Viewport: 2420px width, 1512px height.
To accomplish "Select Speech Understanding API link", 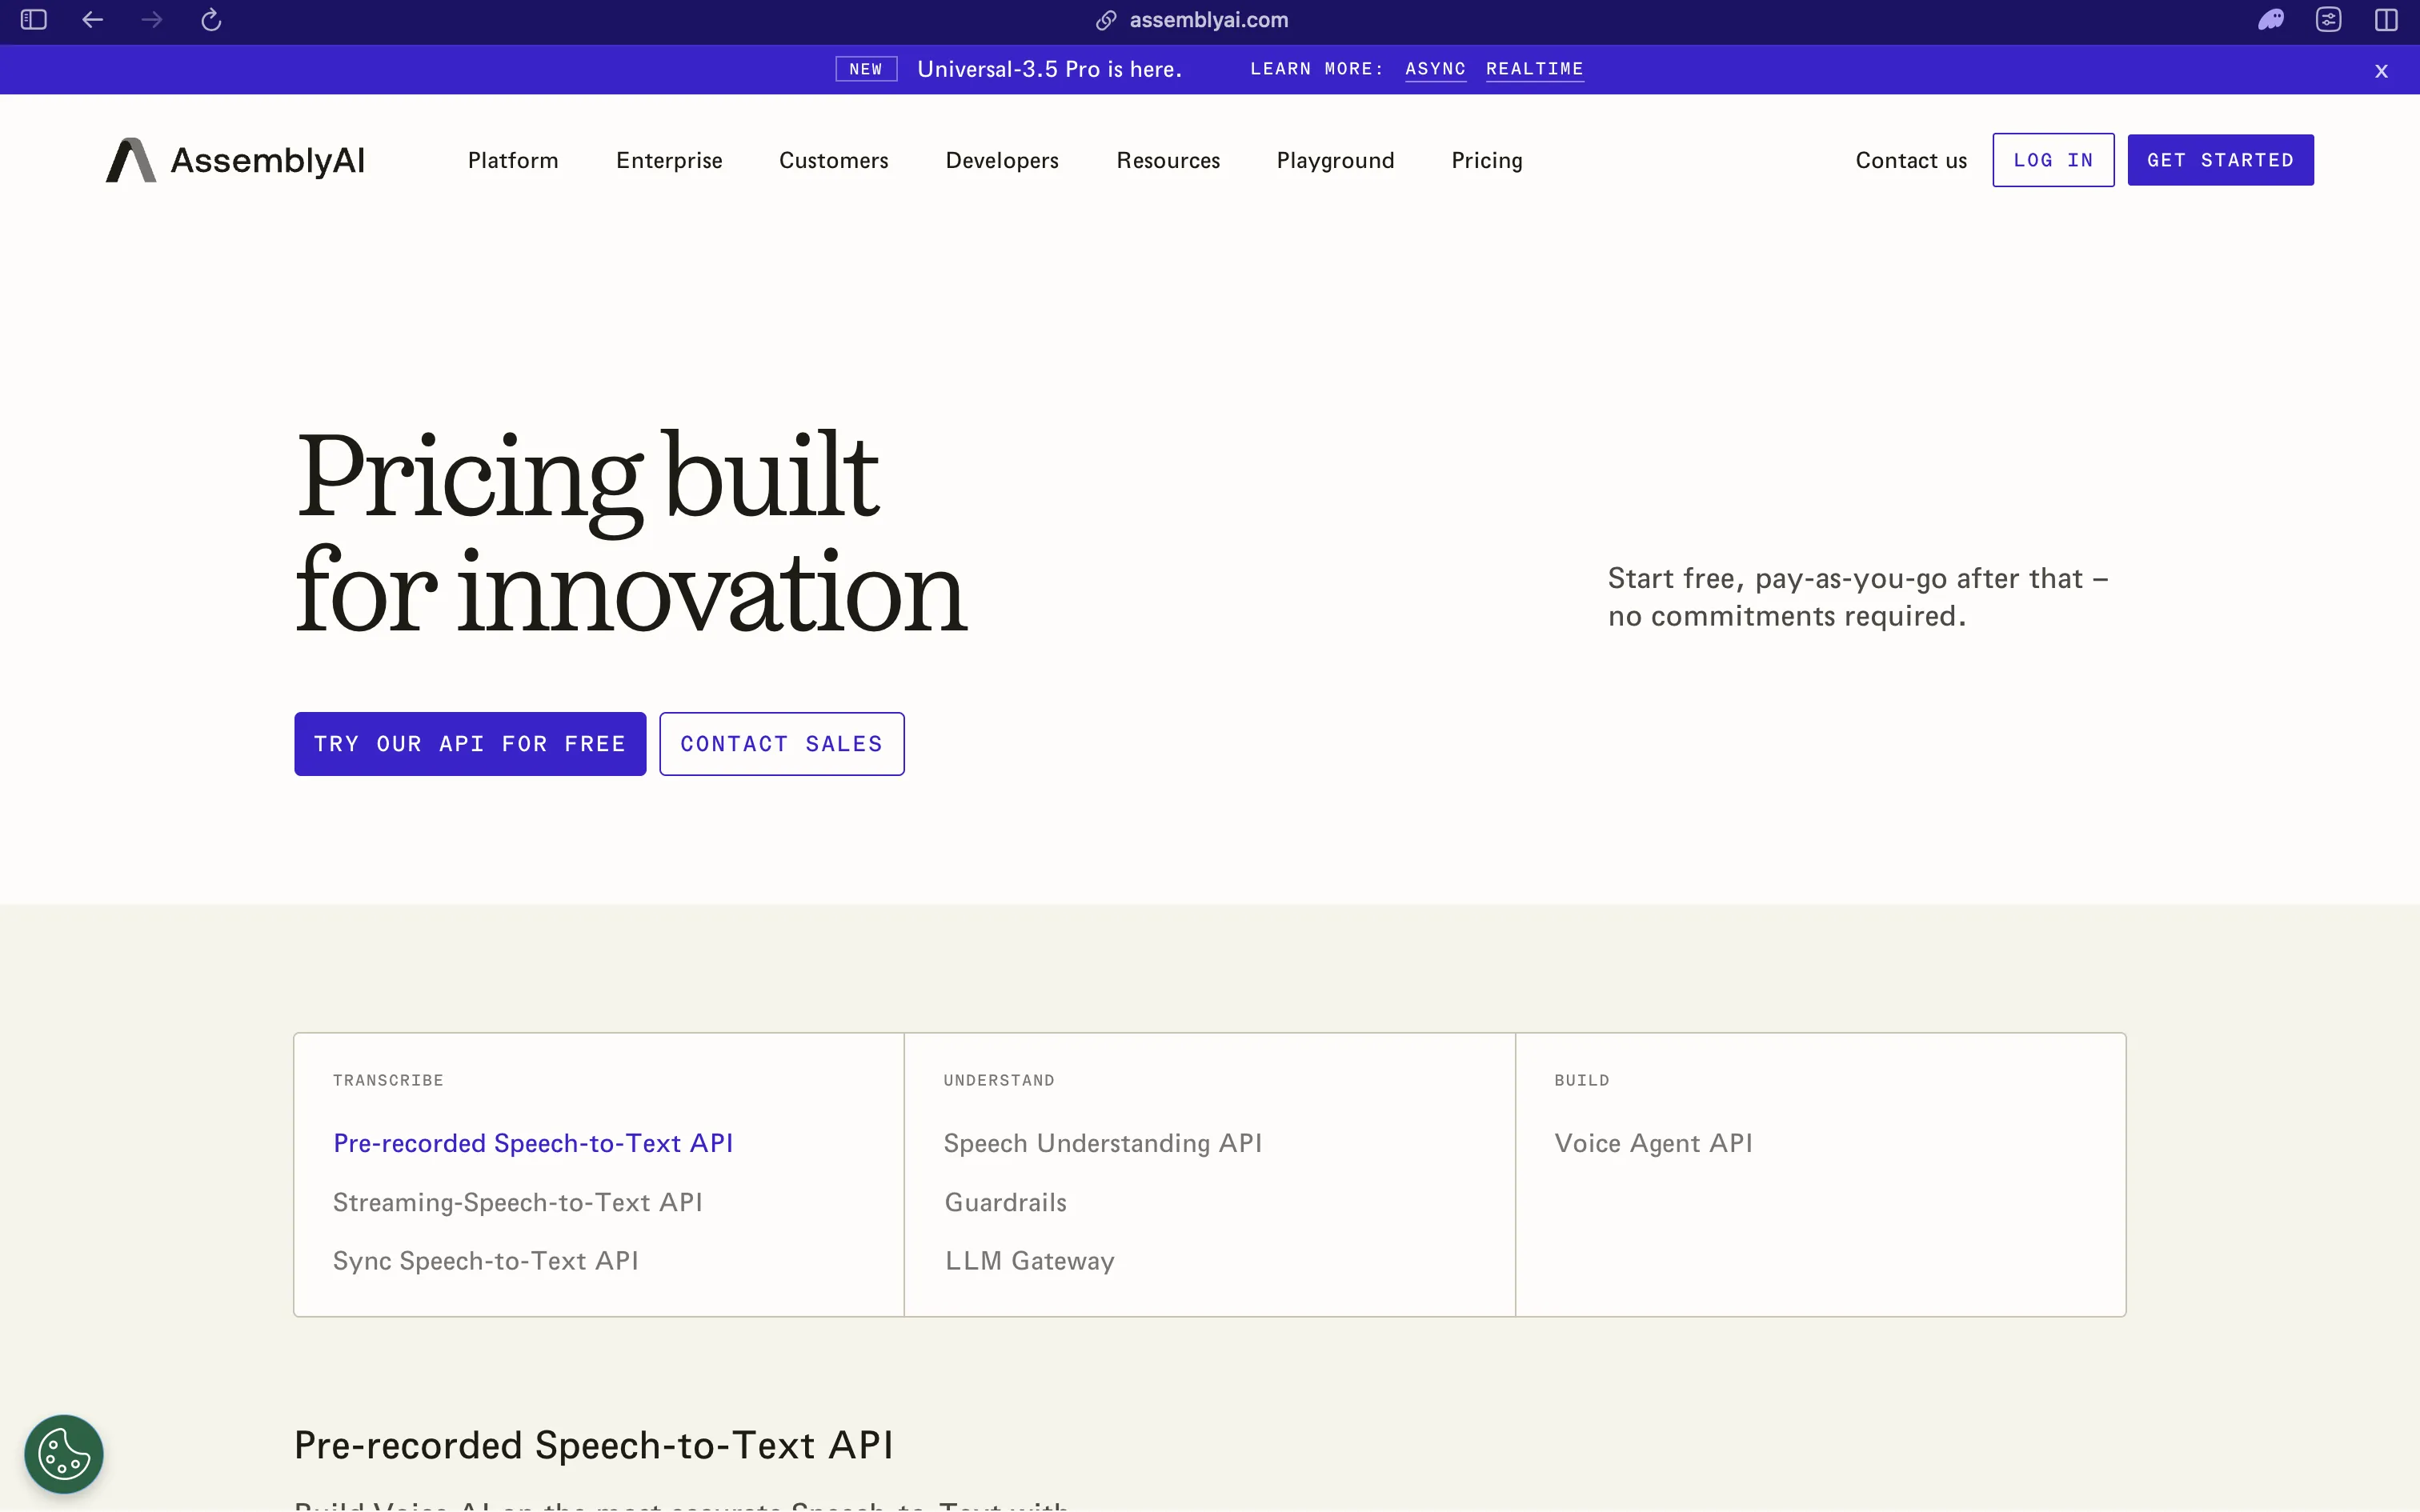I will (1102, 1143).
